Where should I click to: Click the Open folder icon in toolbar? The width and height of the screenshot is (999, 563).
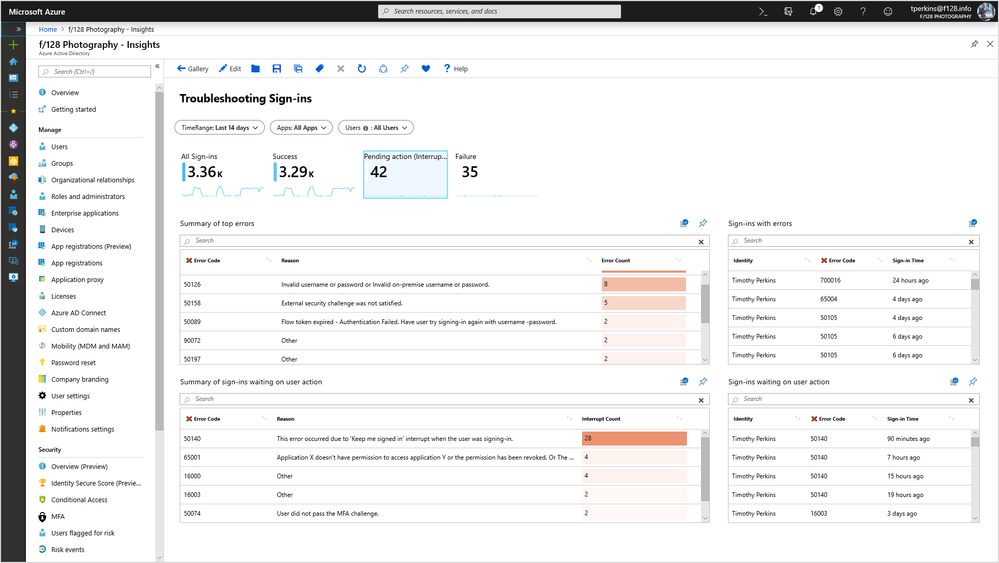click(x=255, y=69)
